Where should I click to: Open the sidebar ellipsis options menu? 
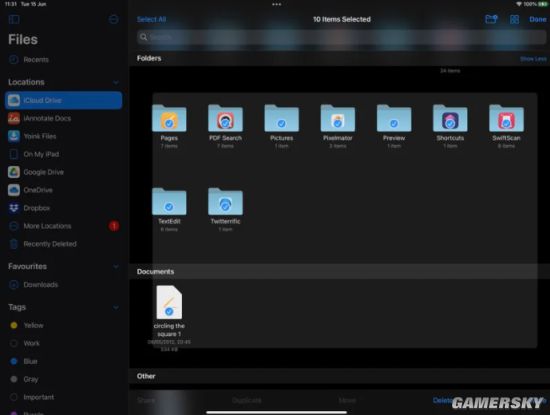tap(113, 19)
